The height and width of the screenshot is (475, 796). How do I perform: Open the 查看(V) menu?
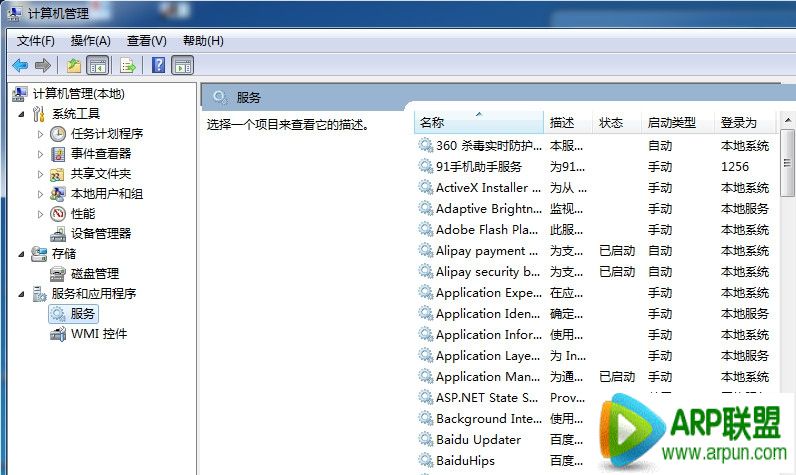147,41
